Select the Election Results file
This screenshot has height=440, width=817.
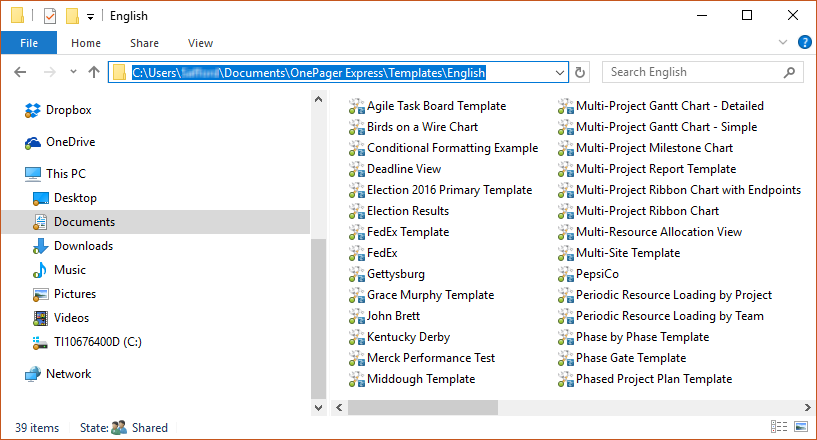pyautogui.click(x=399, y=211)
